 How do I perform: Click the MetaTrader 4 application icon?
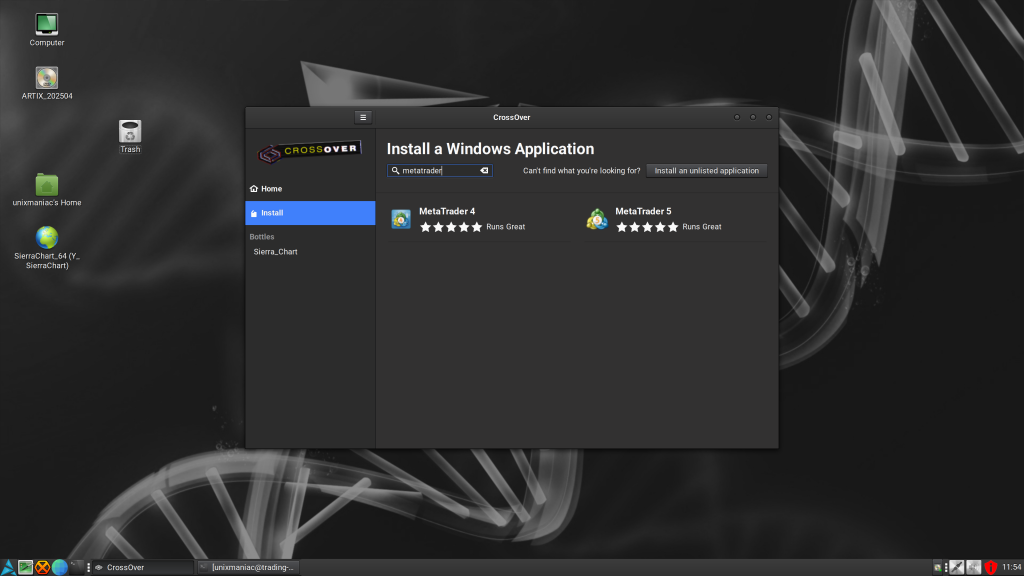(401, 219)
